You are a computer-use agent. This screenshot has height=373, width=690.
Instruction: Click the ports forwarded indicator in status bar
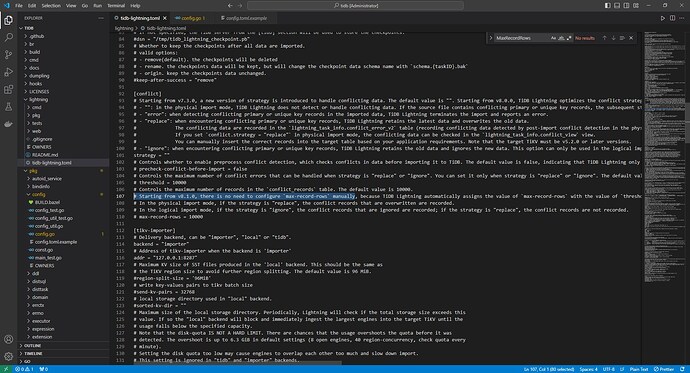[44, 369]
